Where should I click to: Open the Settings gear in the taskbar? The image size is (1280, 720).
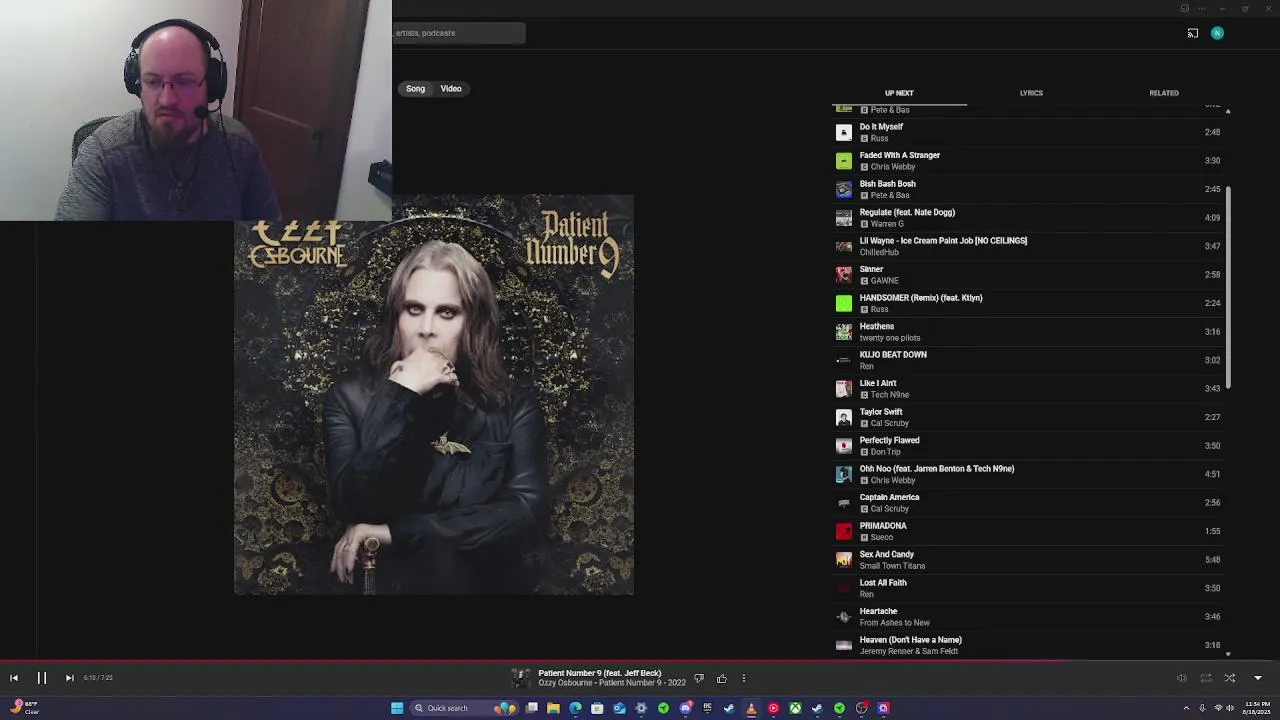coord(641,708)
